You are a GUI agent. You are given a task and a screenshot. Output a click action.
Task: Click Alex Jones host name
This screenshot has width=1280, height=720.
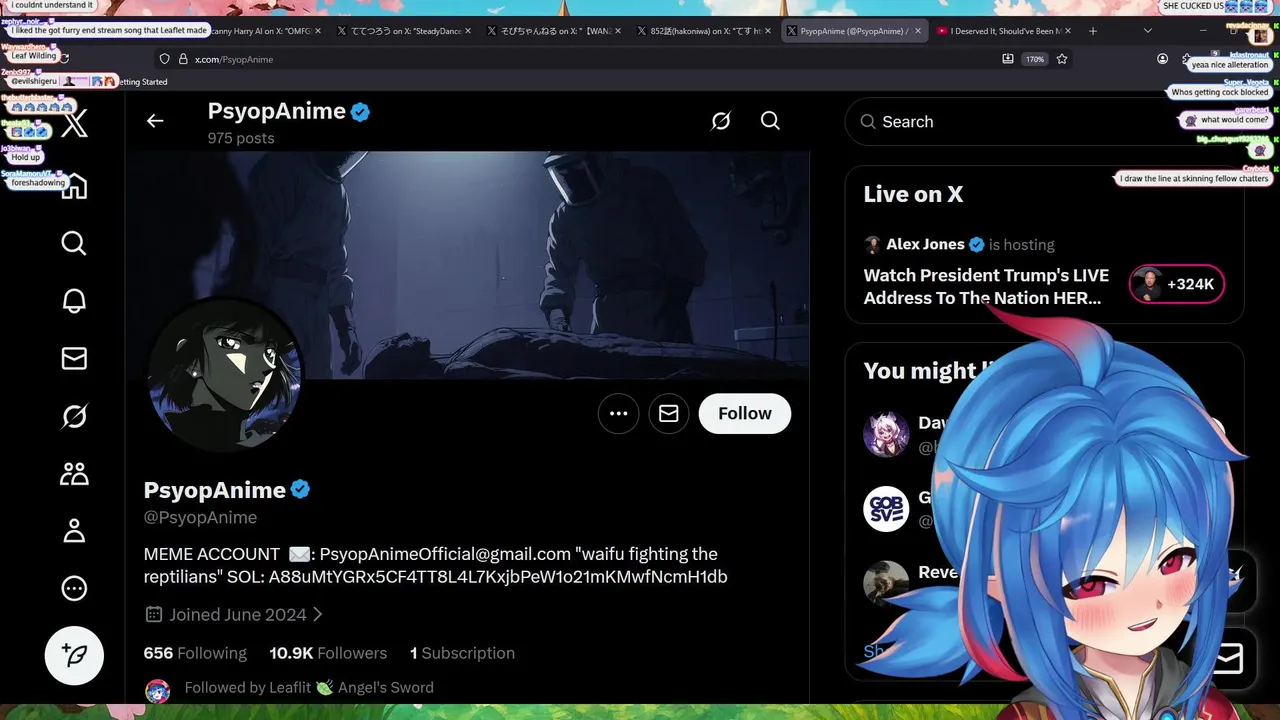(925, 244)
